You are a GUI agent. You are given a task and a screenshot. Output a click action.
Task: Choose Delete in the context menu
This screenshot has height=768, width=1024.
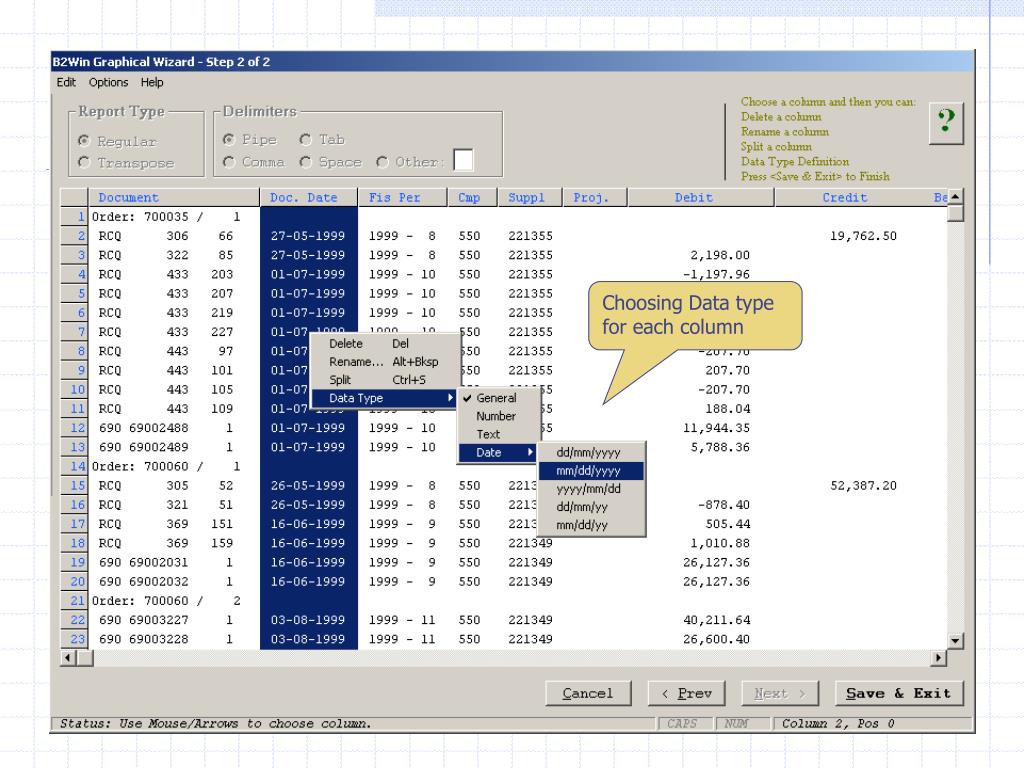(x=384, y=344)
